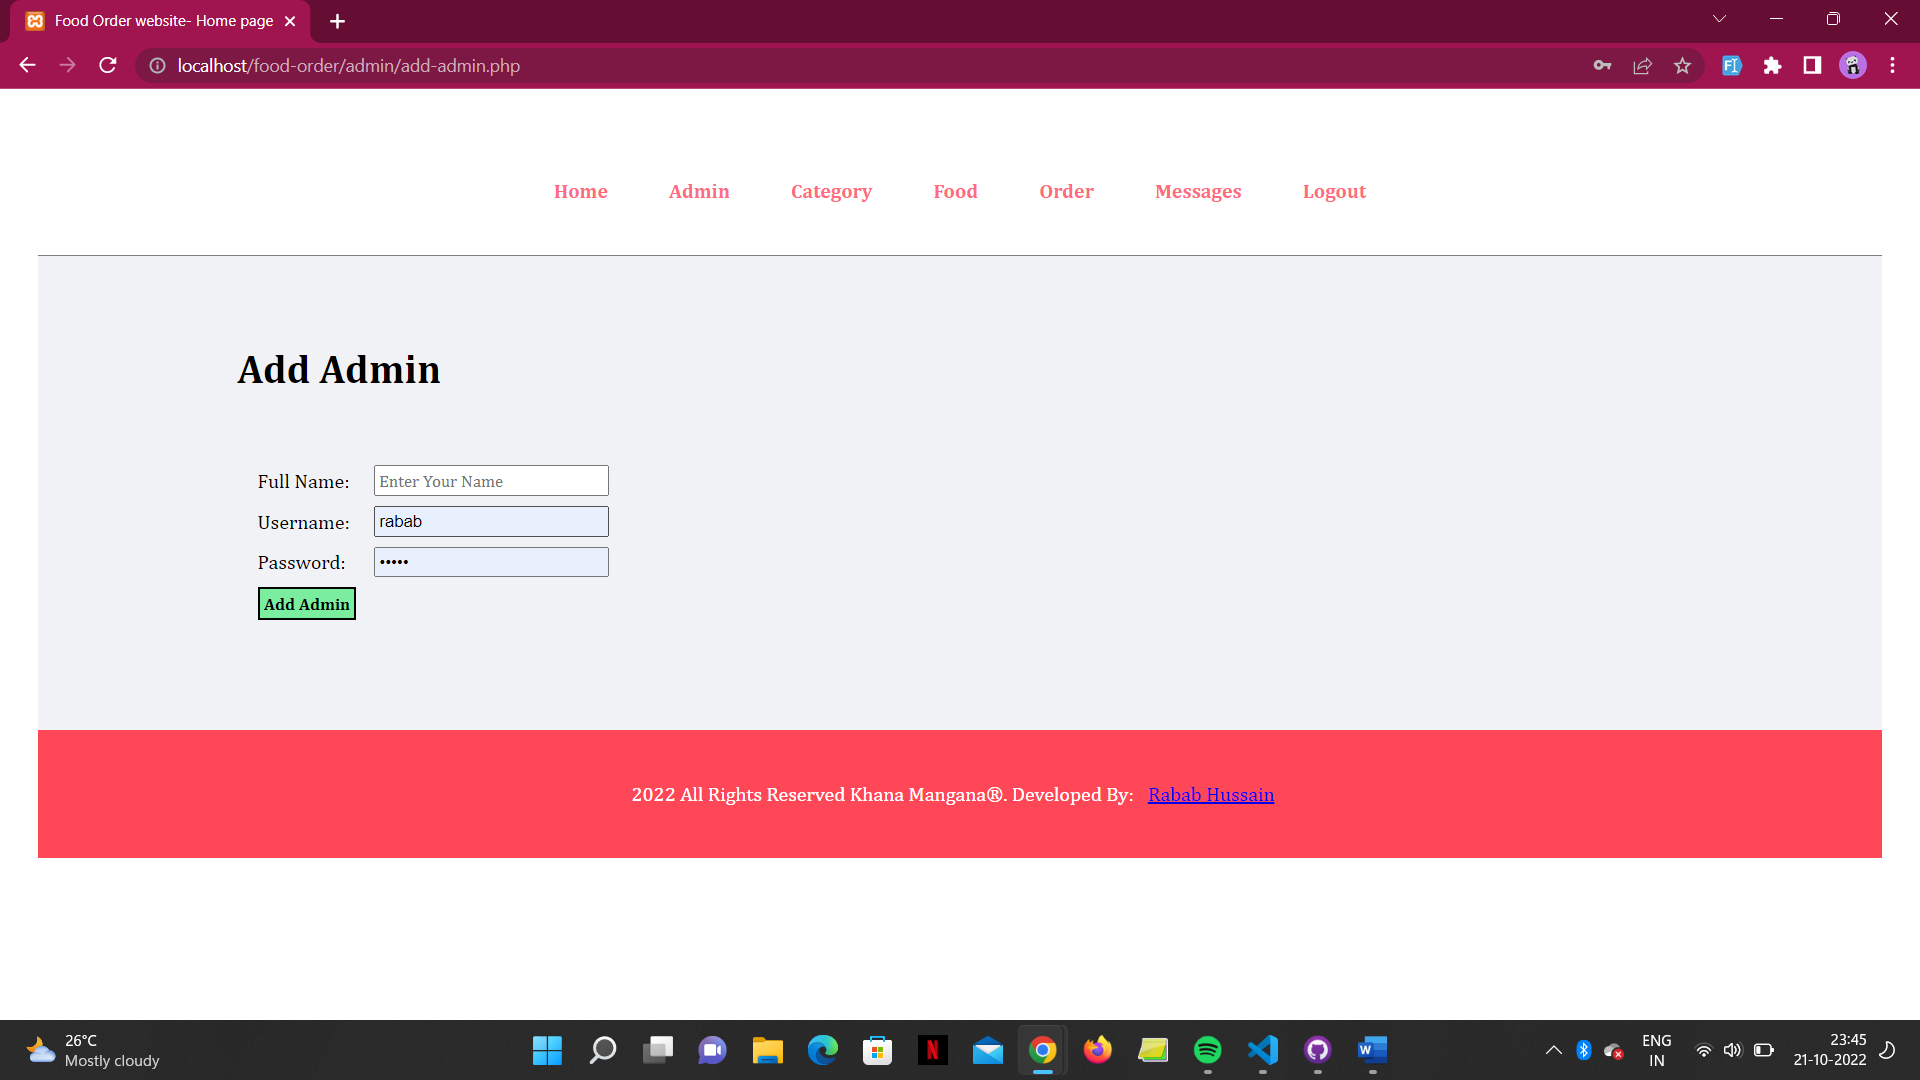The height and width of the screenshot is (1080, 1920).
Task: Go to the Messages page
Action: (x=1198, y=191)
